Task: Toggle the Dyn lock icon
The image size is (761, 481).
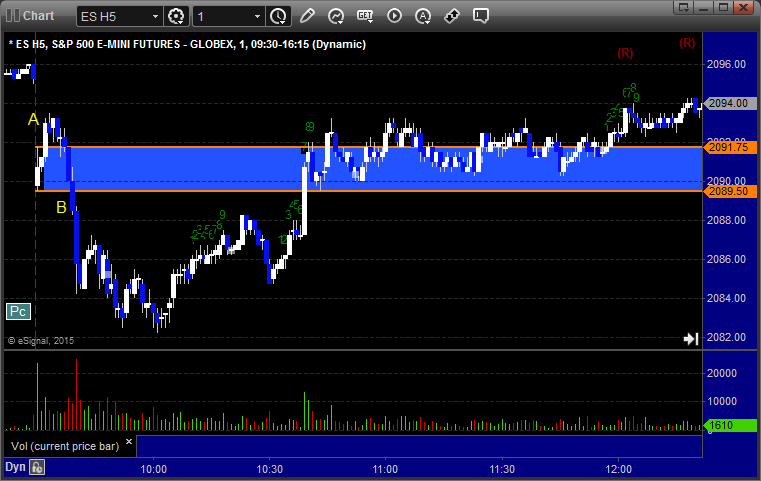Action: click(x=37, y=467)
